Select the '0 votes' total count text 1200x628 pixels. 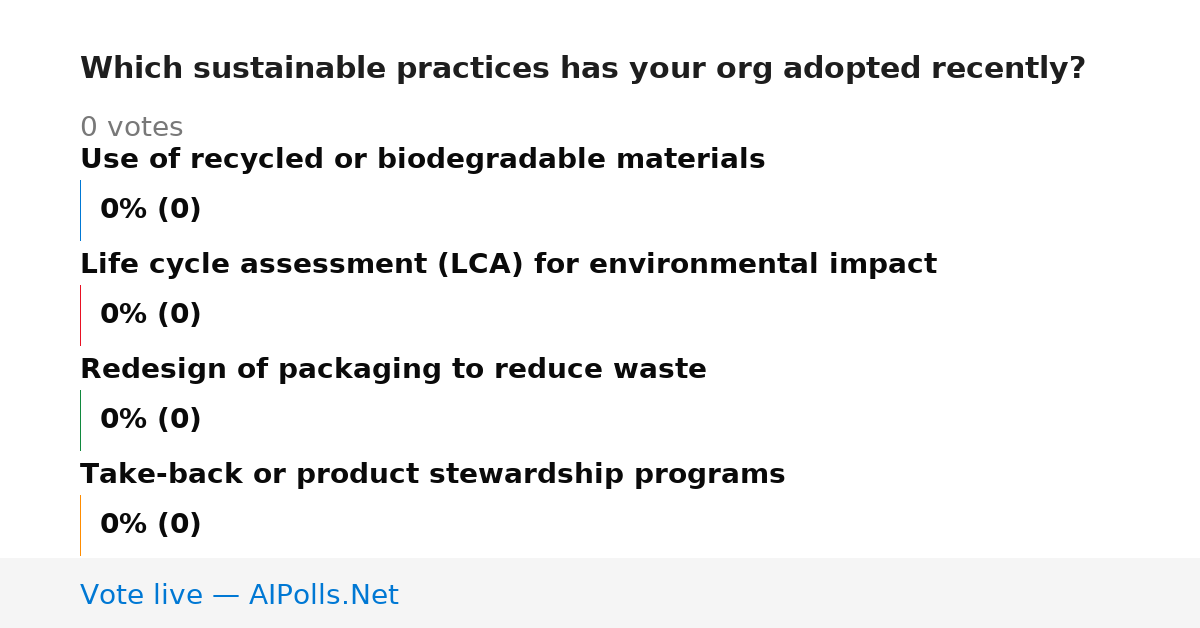tap(131, 128)
